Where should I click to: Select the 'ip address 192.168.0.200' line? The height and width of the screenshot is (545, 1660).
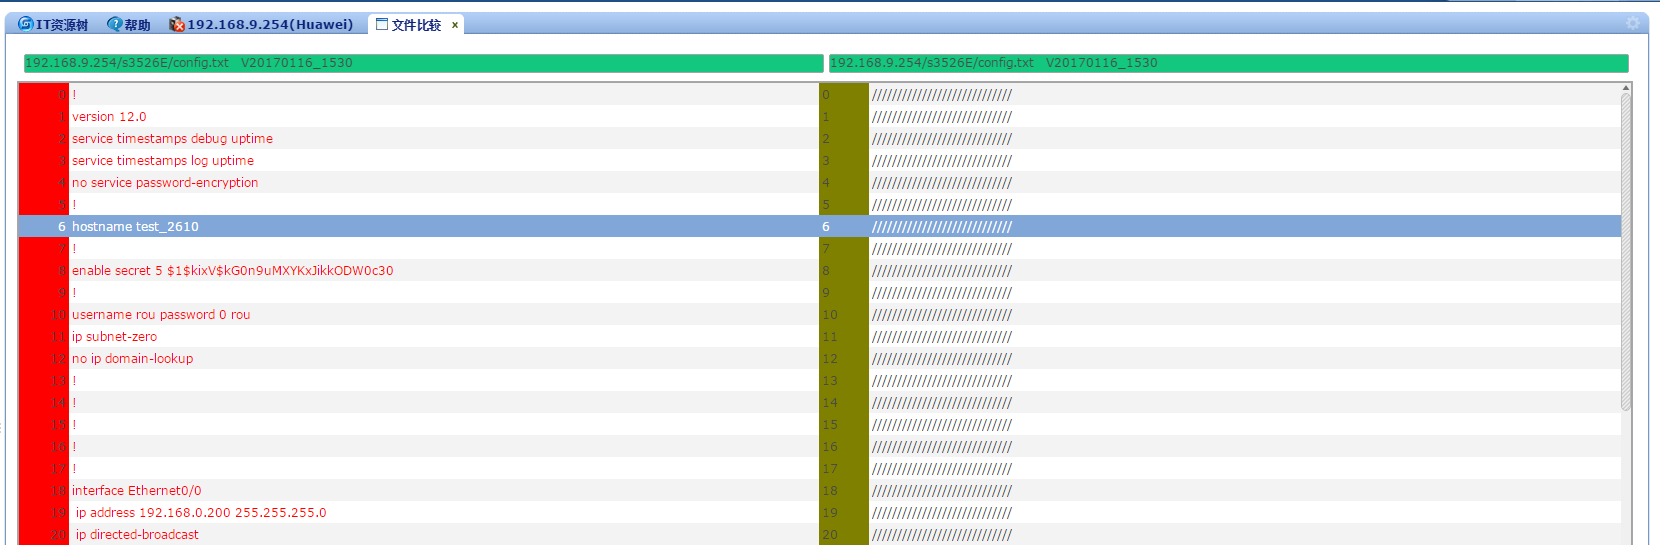point(201,513)
